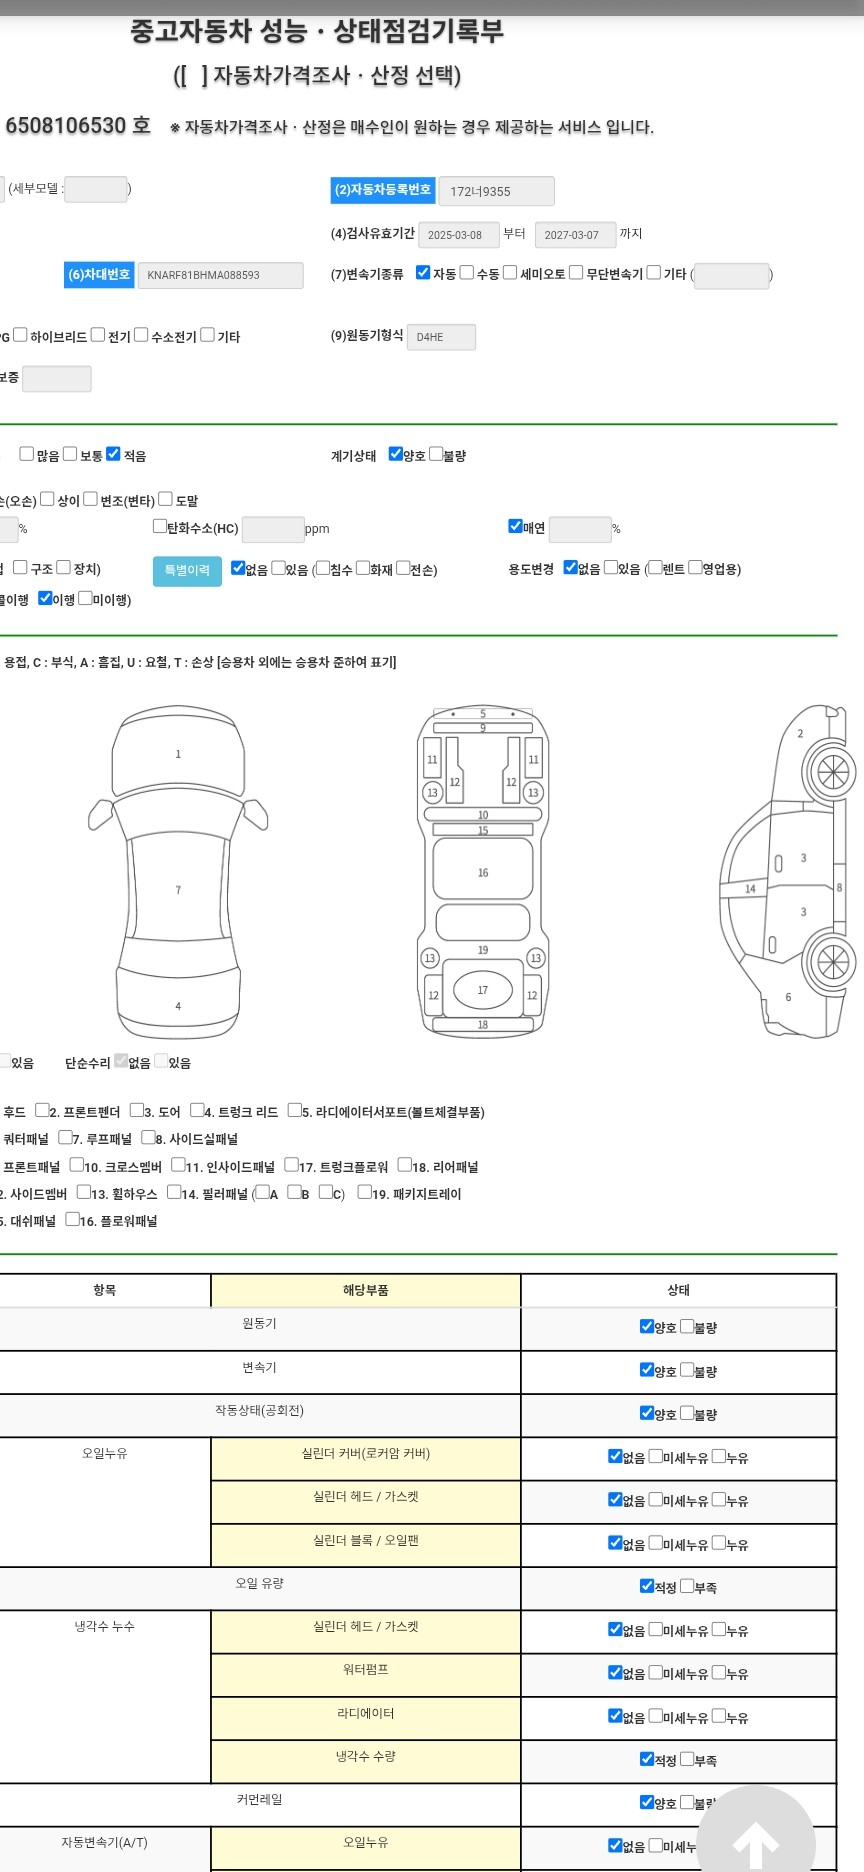The image size is (864, 1872).
Task: Open inspection end date field 2027-03-07
Action: [x=575, y=235]
